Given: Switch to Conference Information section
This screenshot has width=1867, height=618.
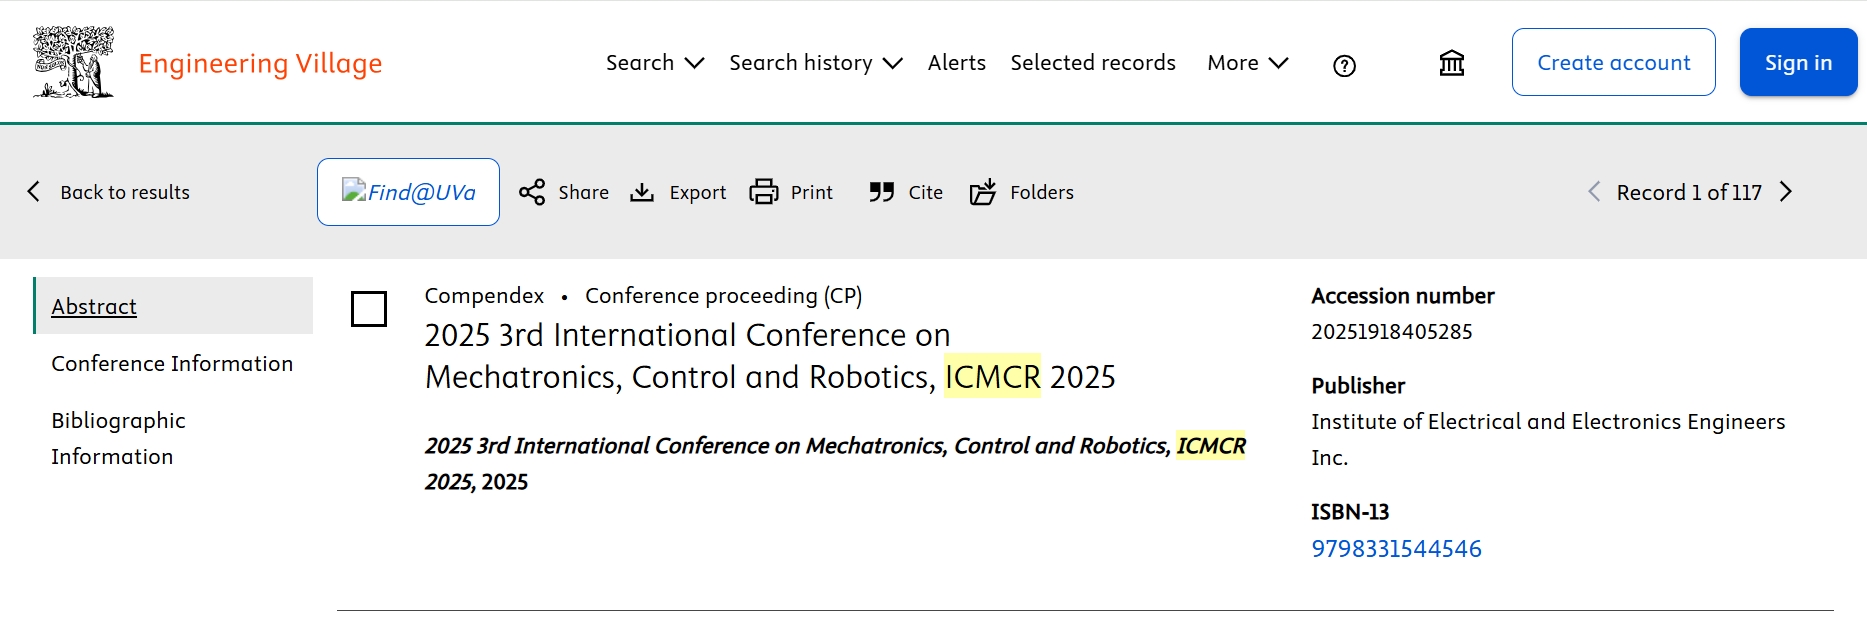Looking at the screenshot, I should pyautogui.click(x=172, y=363).
